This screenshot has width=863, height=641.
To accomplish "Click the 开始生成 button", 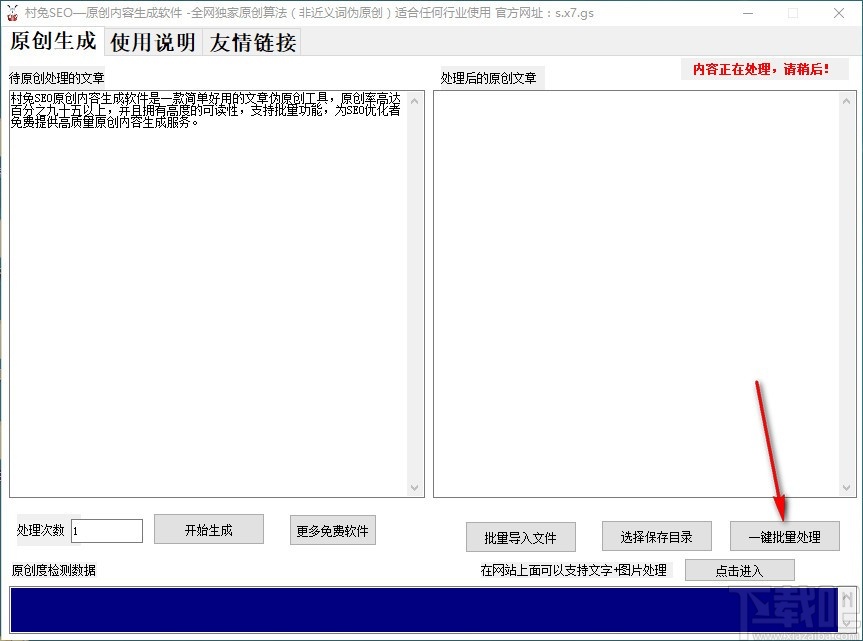I will pos(208,530).
